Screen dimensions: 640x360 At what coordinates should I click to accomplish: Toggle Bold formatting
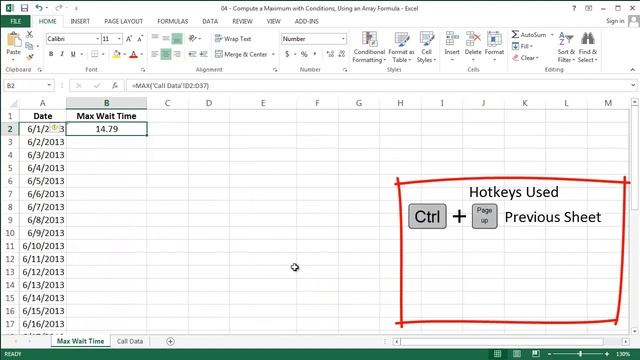tap(51, 54)
